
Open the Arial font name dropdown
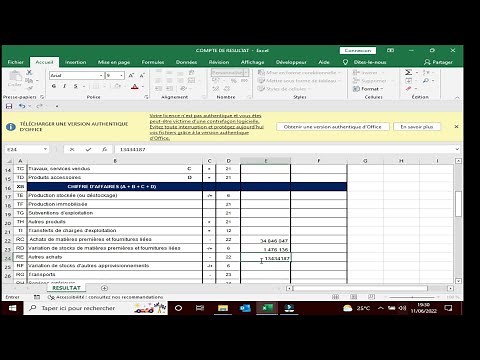point(101,76)
